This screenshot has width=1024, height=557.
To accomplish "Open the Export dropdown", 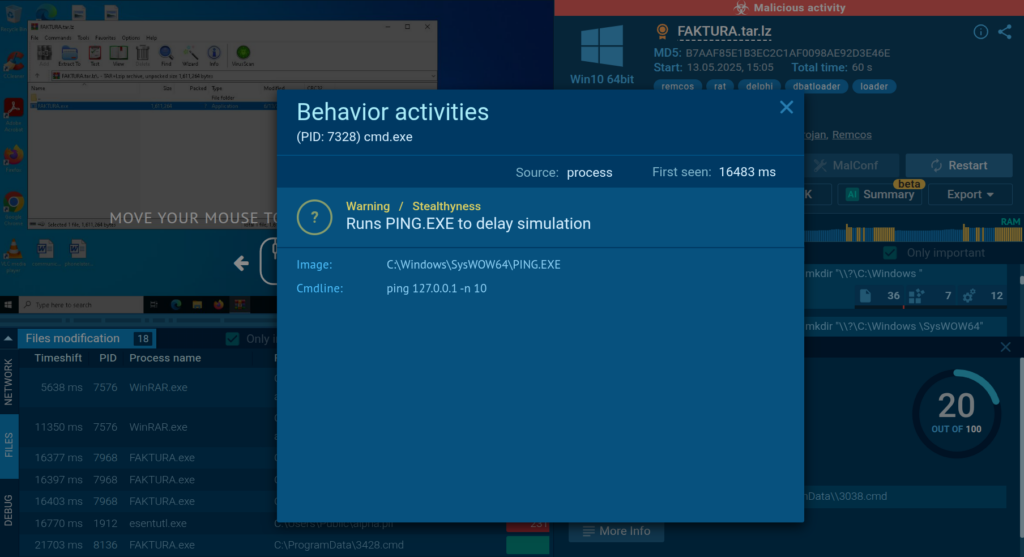I will tap(970, 195).
